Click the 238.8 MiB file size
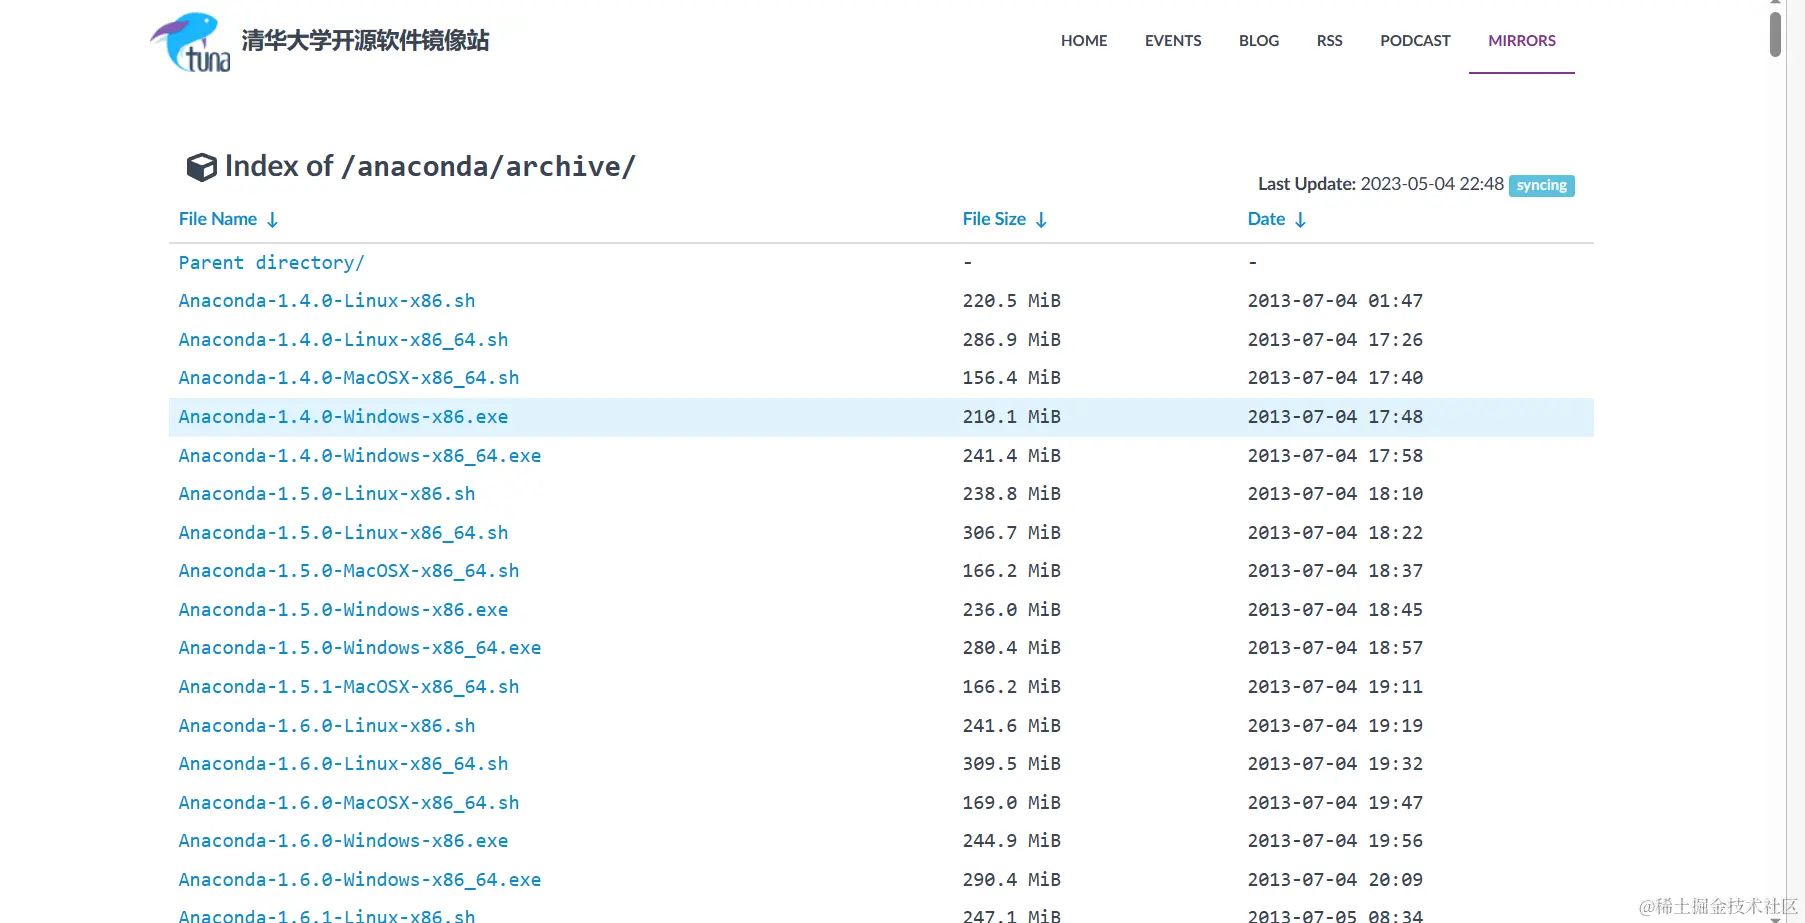The height and width of the screenshot is (923, 1805). click(x=1012, y=494)
